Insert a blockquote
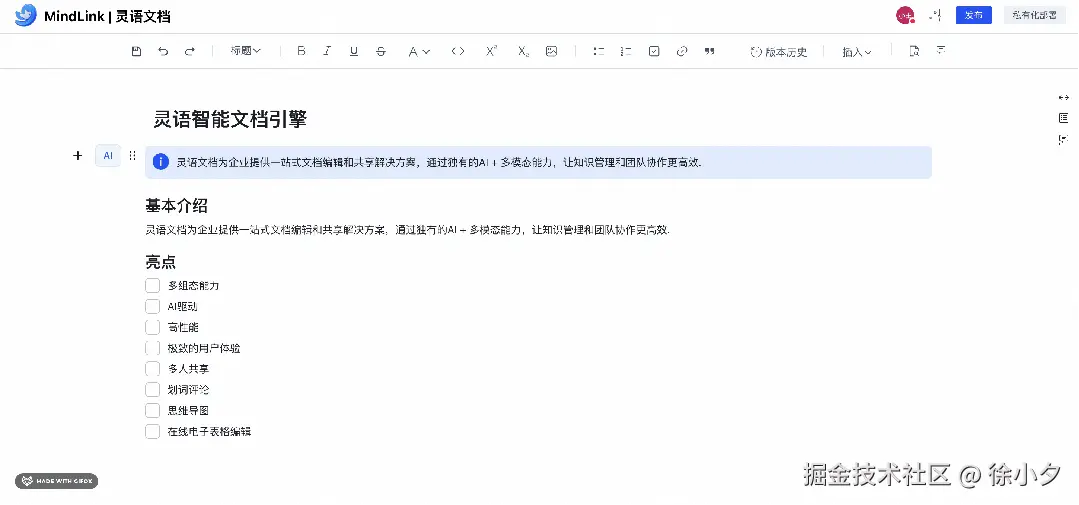The height and width of the screenshot is (505, 1079). click(x=709, y=51)
